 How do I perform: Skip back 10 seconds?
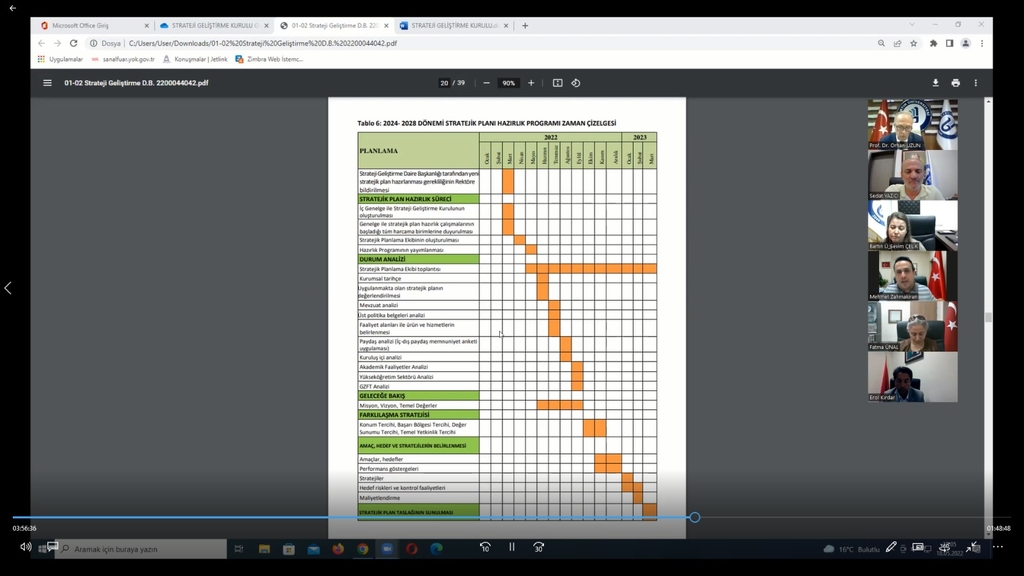tap(485, 547)
